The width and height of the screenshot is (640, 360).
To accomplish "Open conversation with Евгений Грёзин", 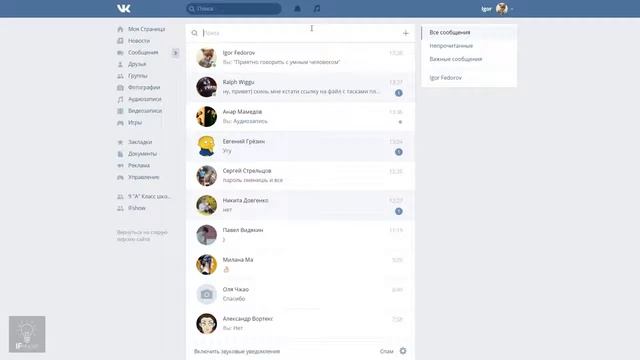I will tap(300, 146).
